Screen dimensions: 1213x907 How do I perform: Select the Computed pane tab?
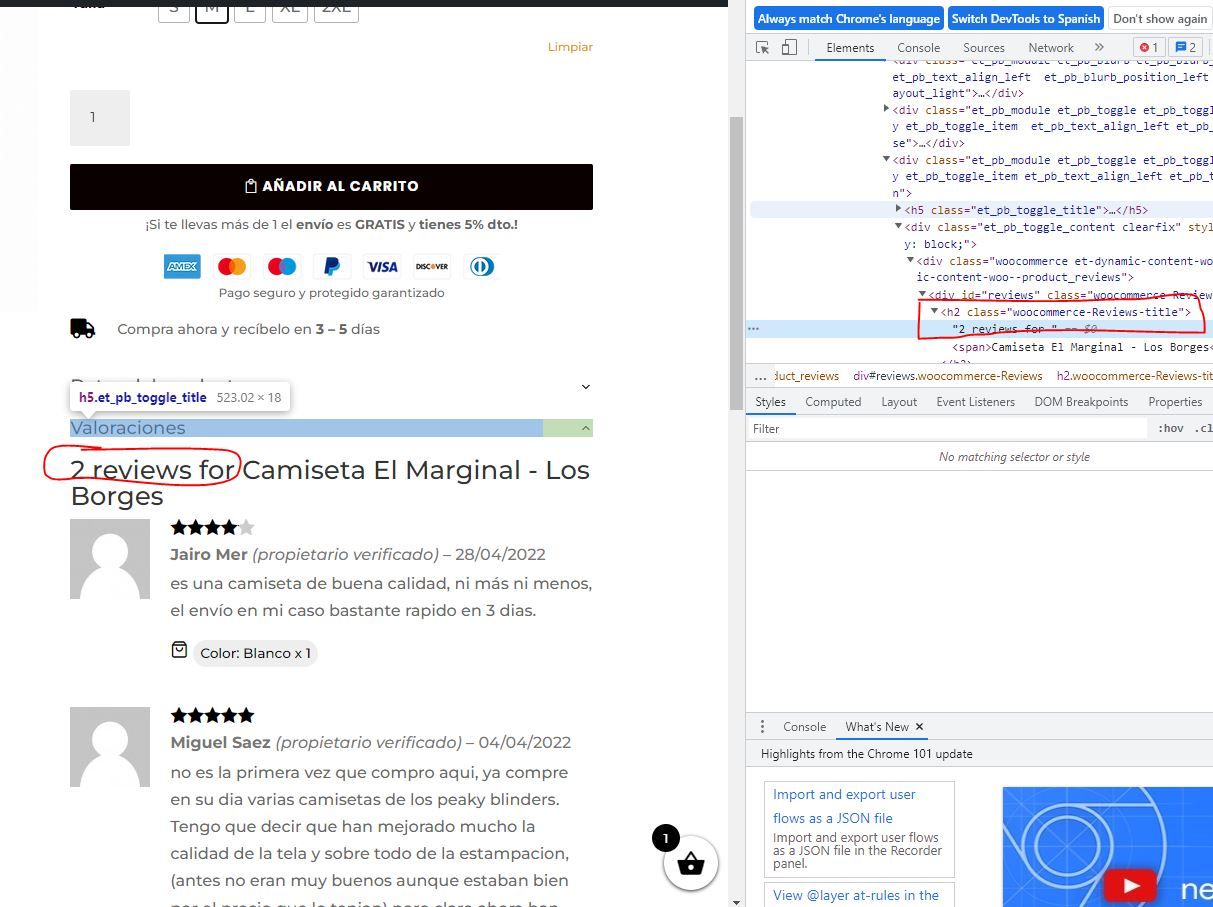point(833,402)
